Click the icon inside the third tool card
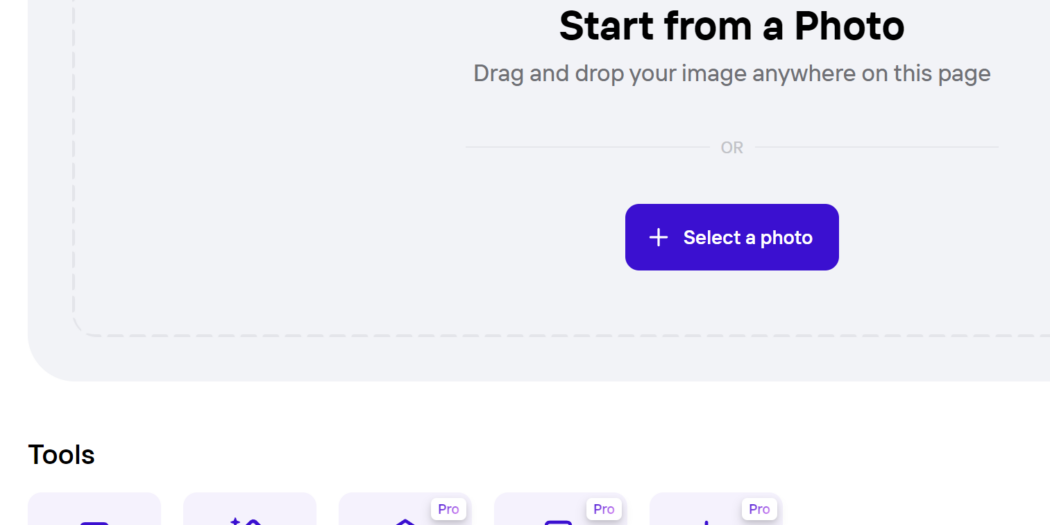Image resolution: width=1050 pixels, height=525 pixels. 405,522
